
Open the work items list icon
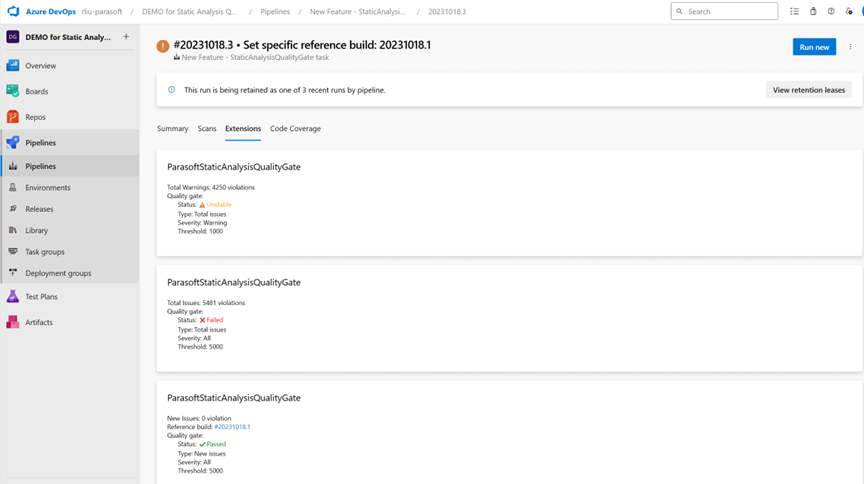[795, 12]
